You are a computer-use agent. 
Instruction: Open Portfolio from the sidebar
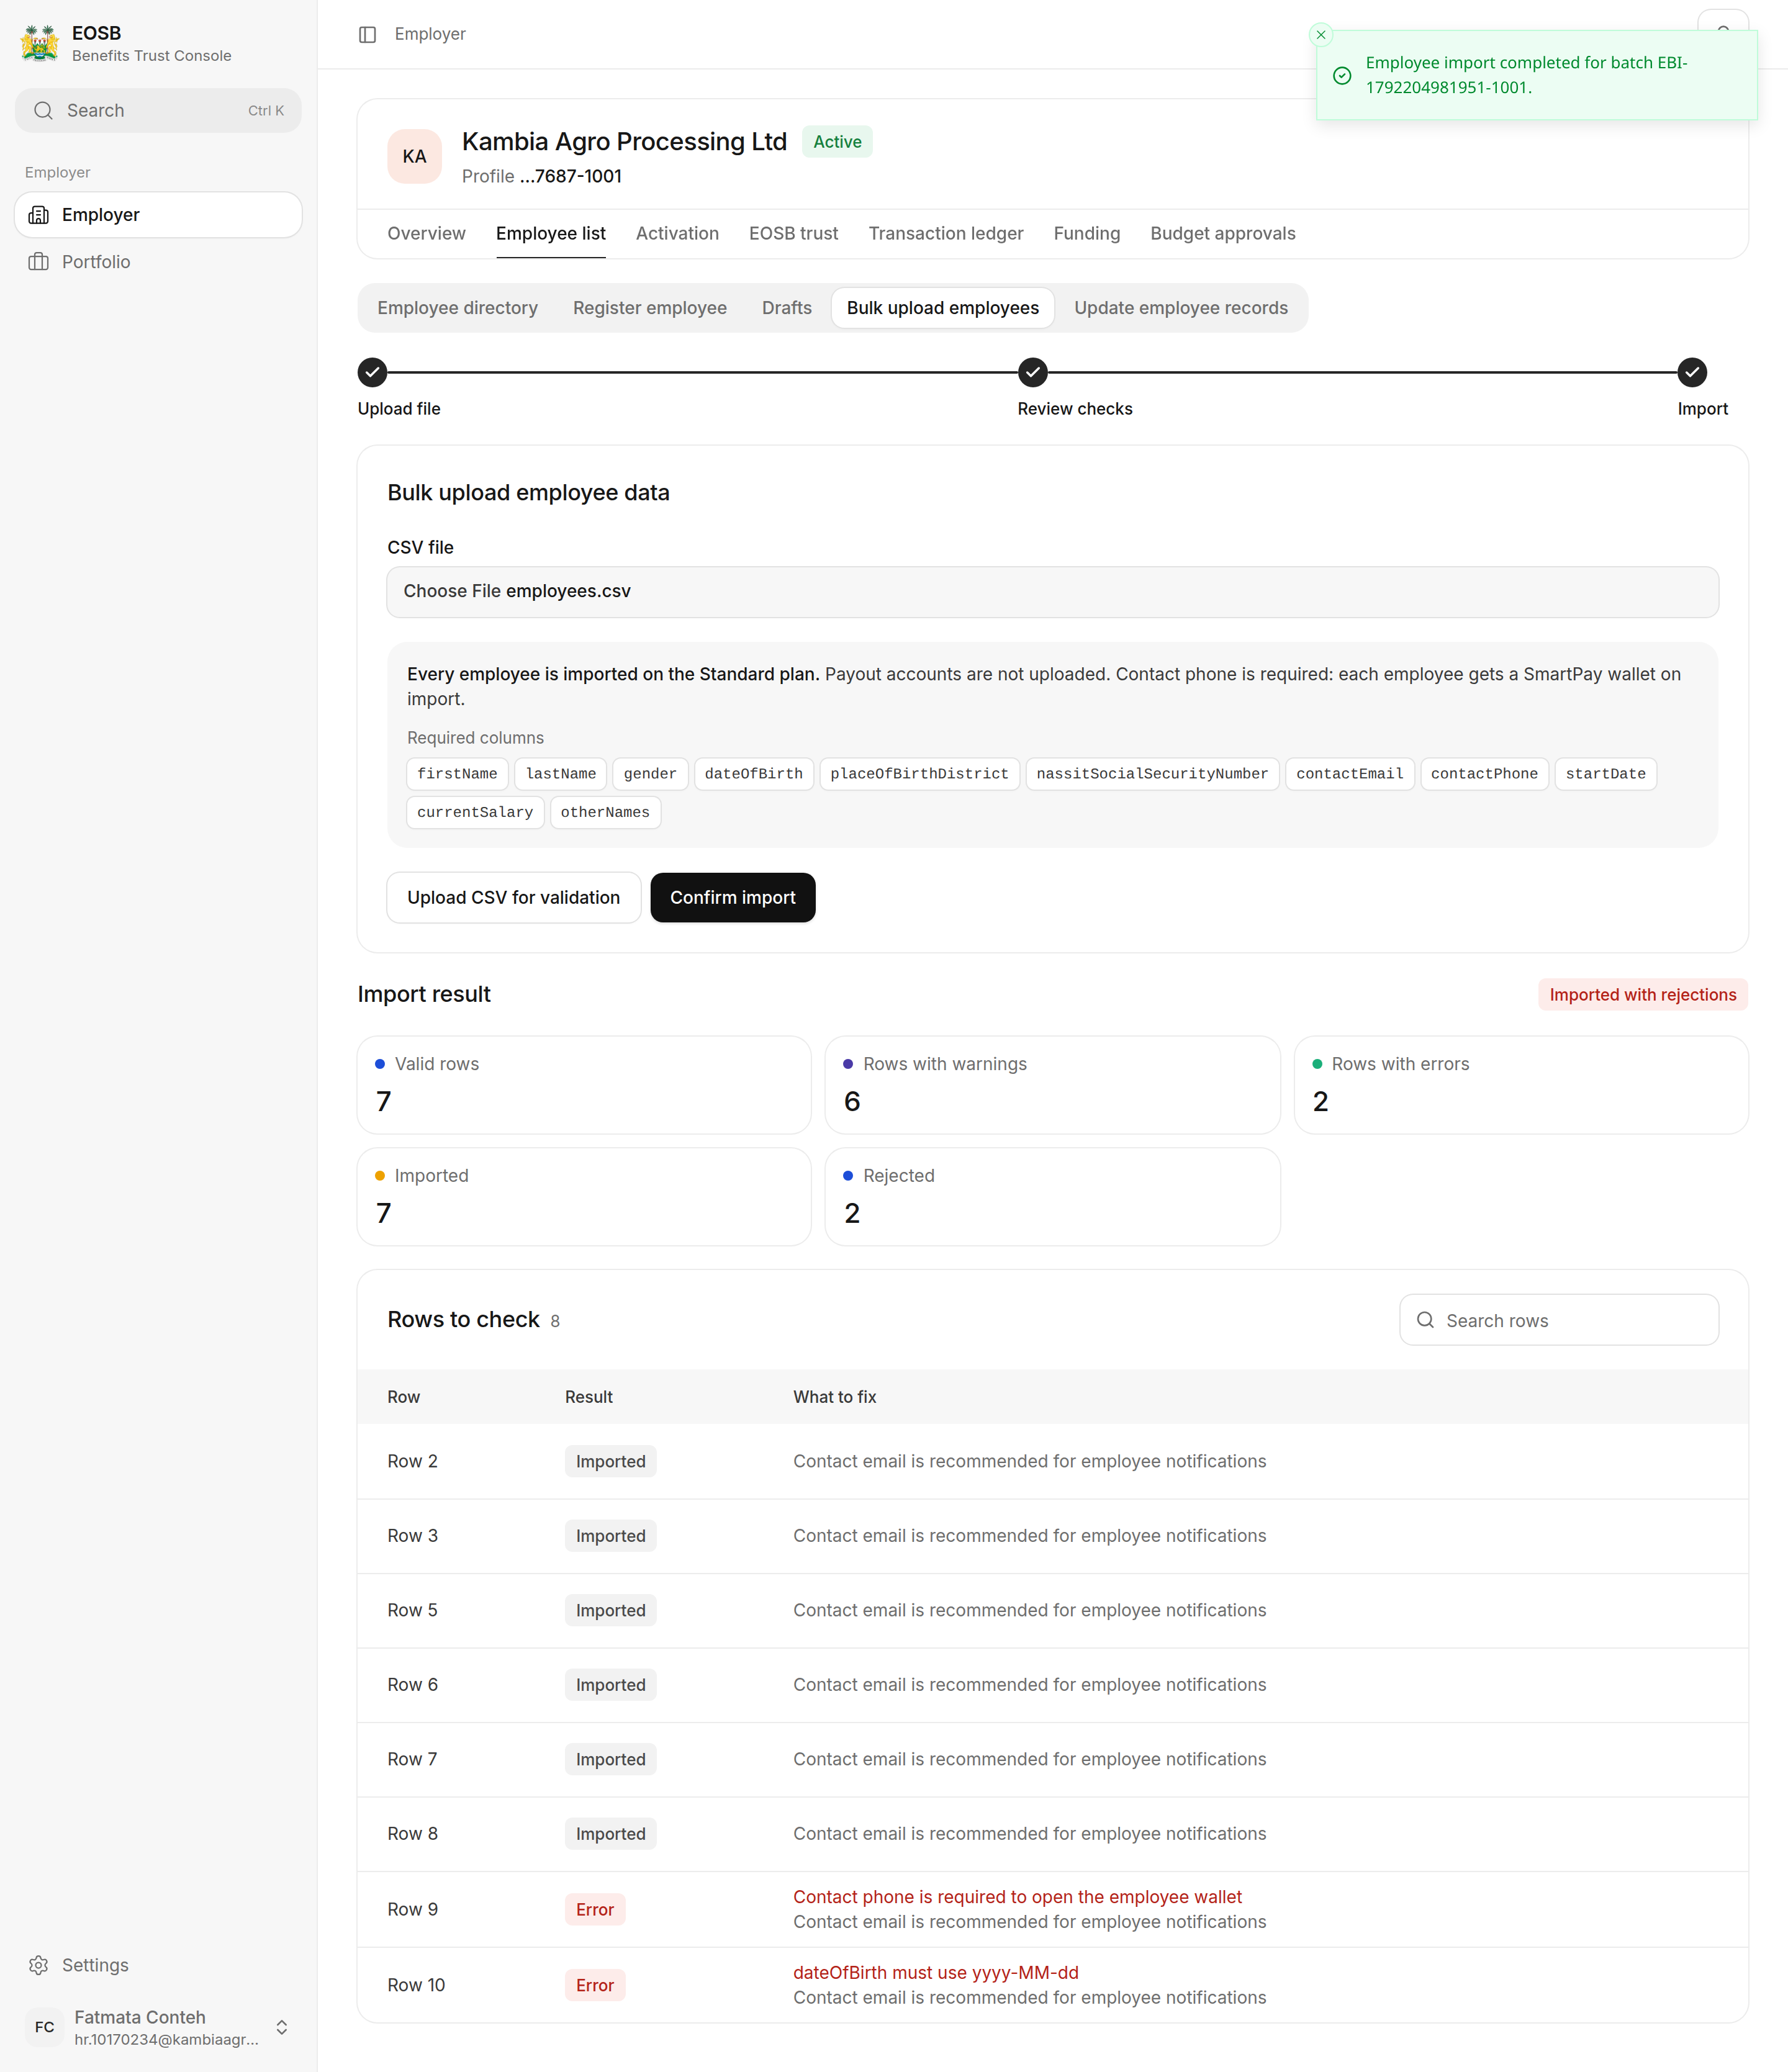pos(158,262)
